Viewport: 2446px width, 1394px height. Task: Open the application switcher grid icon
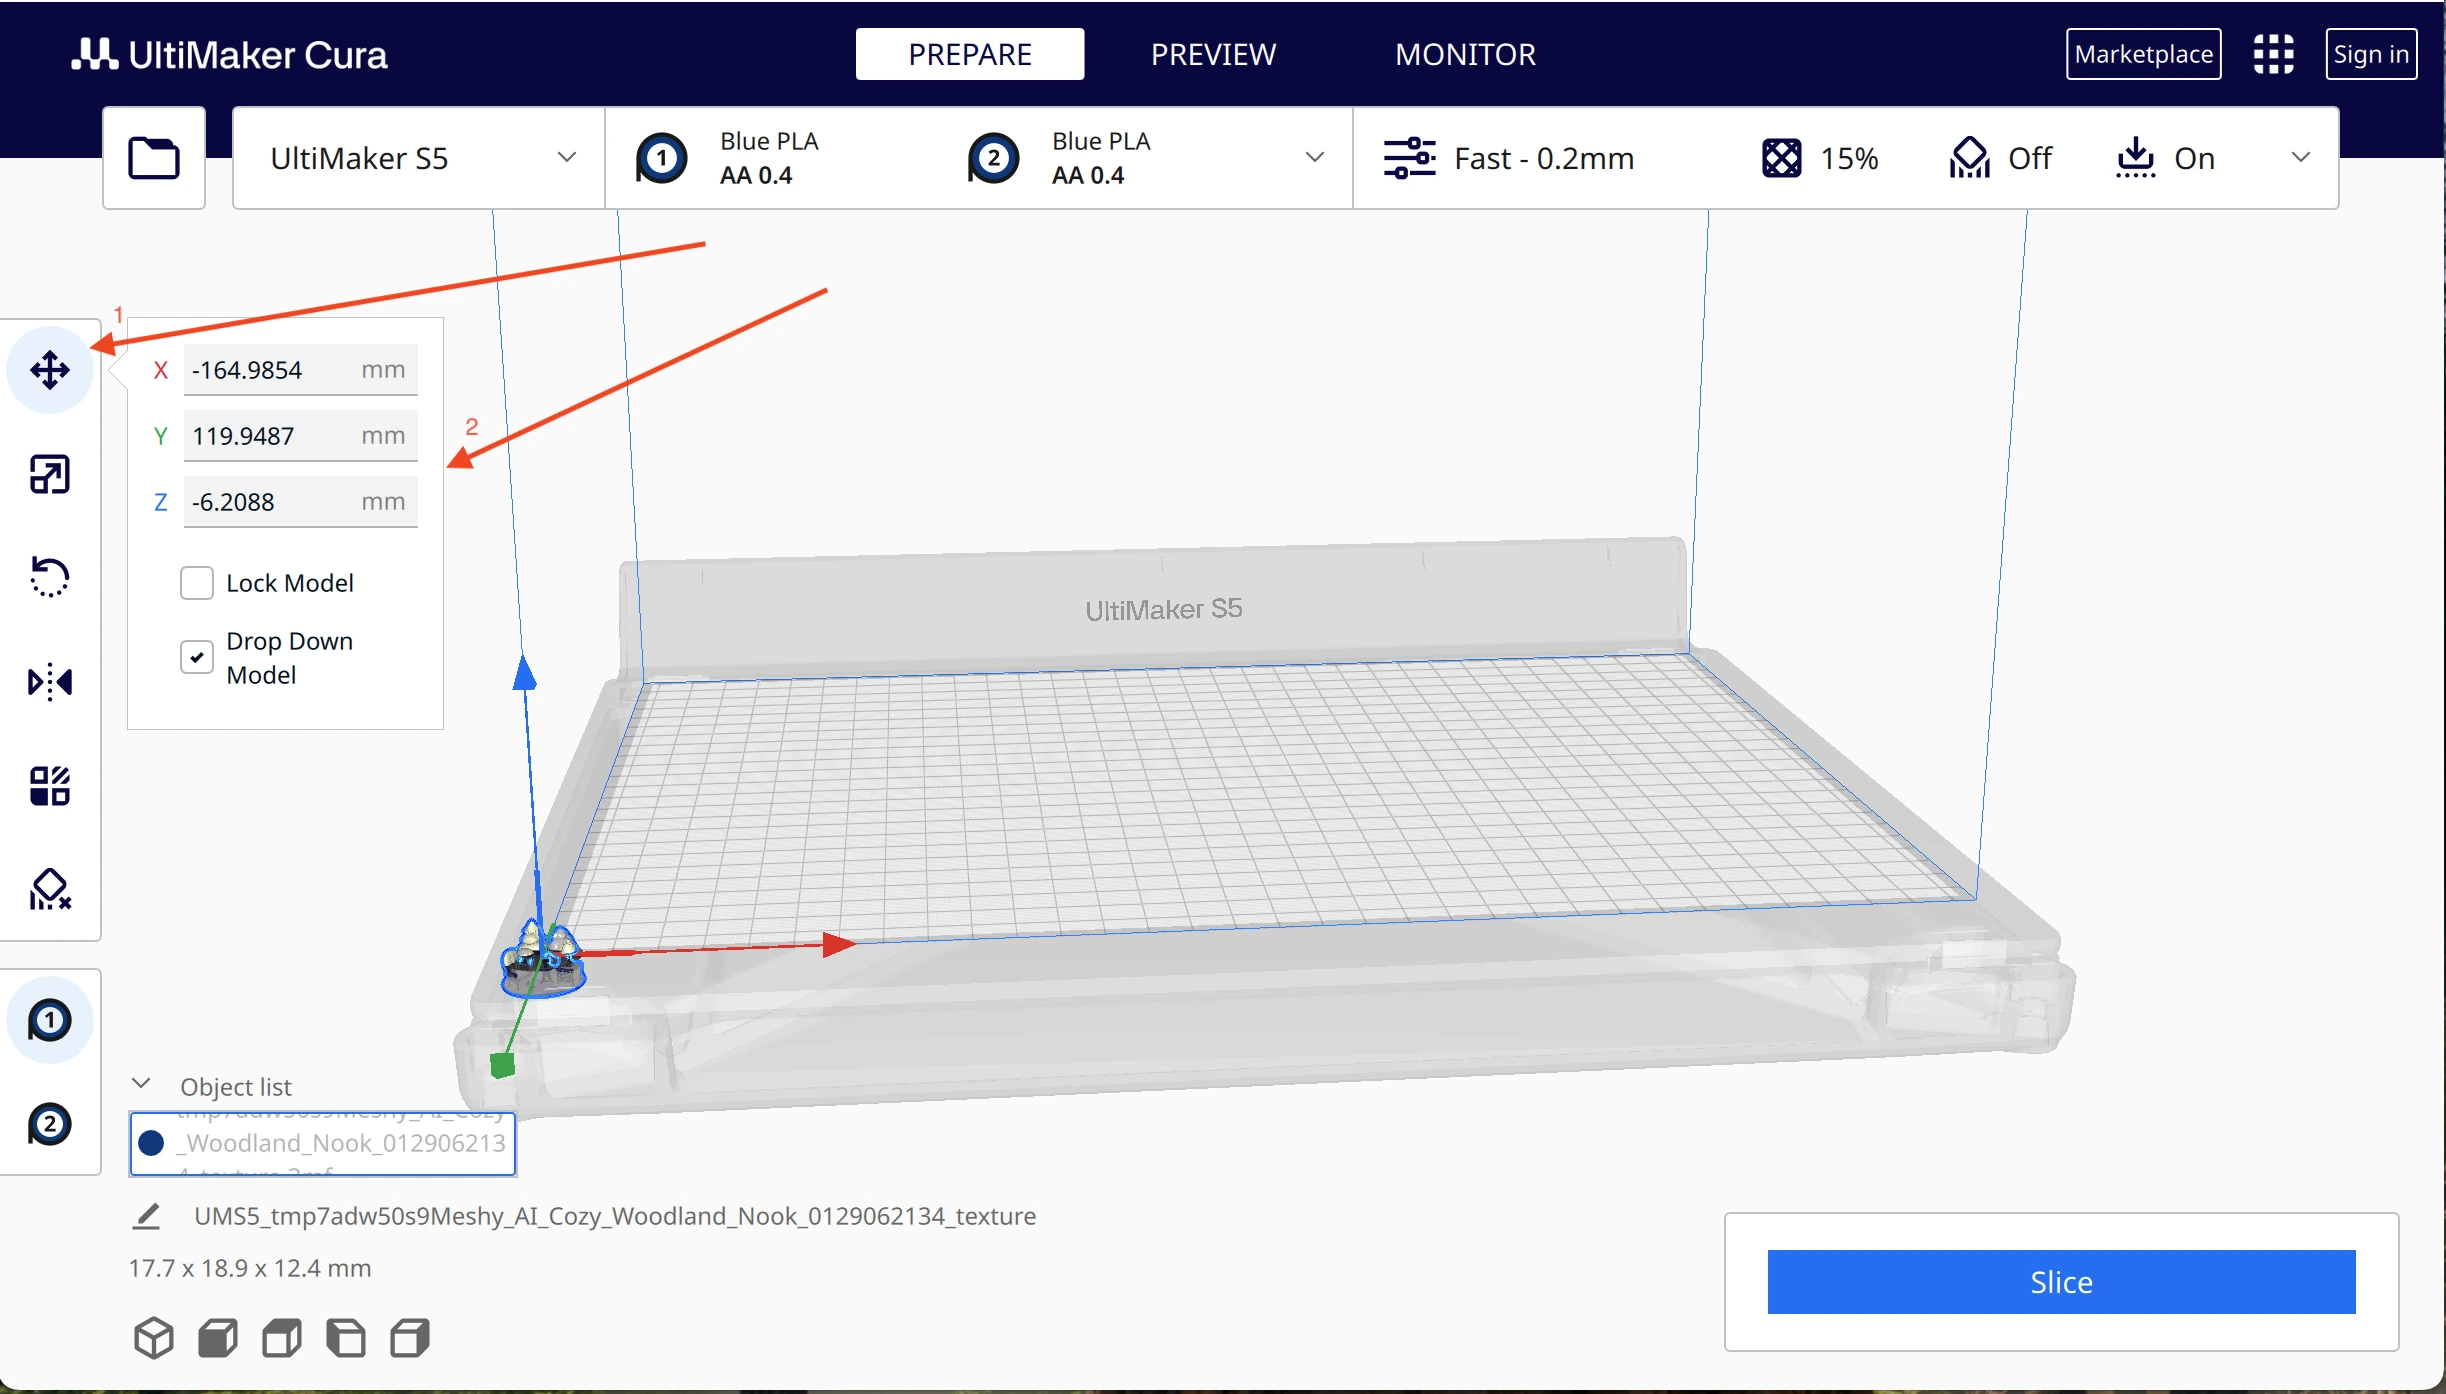2273,54
